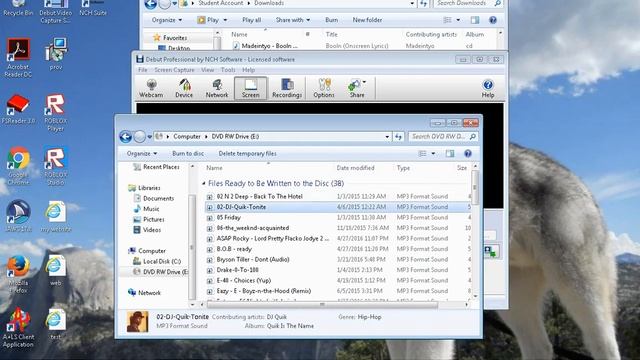Collapse Files Ready to Be Written group
This screenshot has width=640, height=360.
tap(204, 184)
